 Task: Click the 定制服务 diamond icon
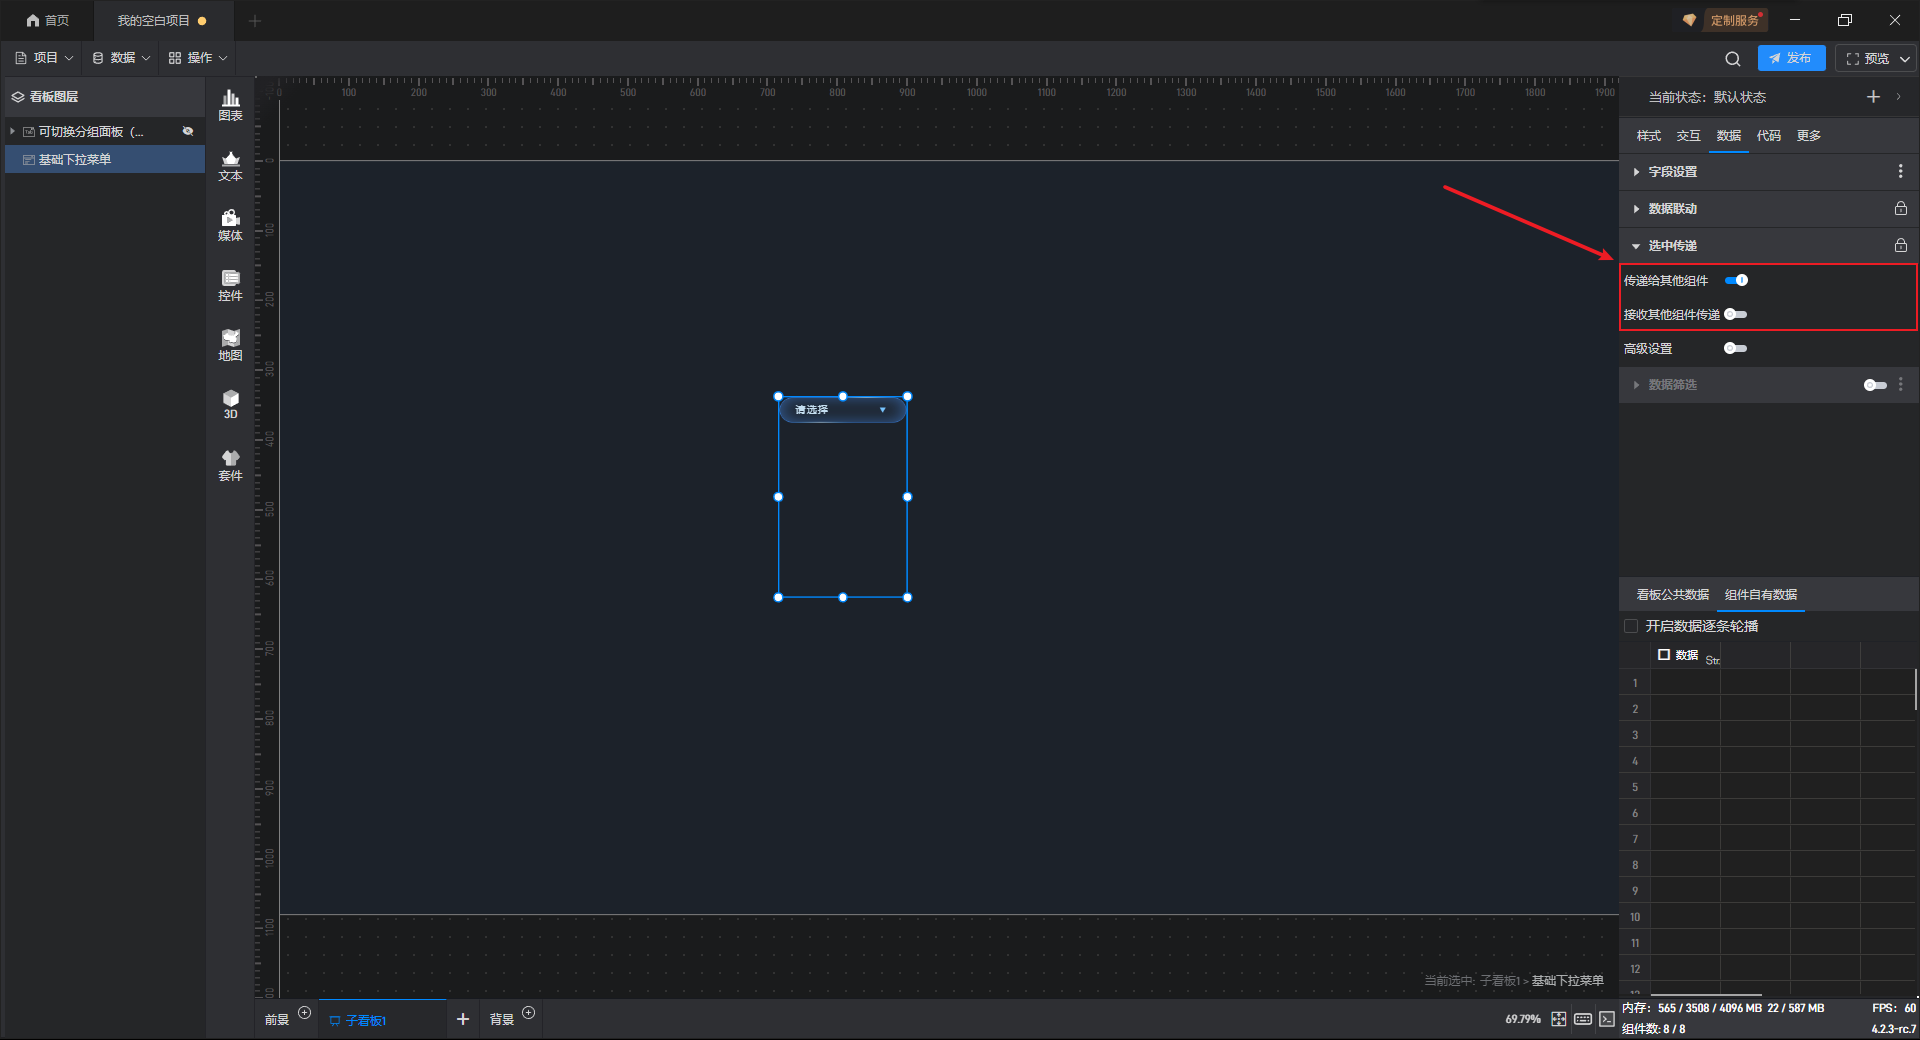pos(1689,20)
